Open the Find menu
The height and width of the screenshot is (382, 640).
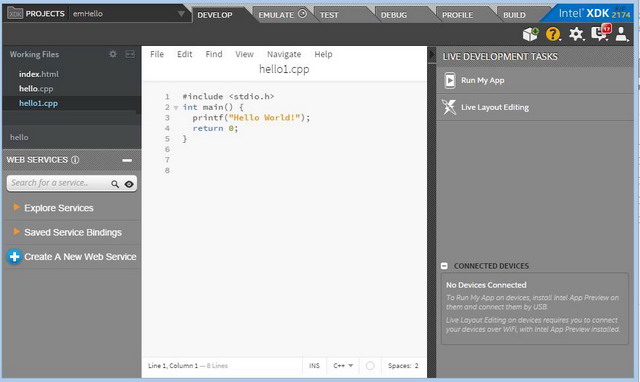tap(214, 54)
